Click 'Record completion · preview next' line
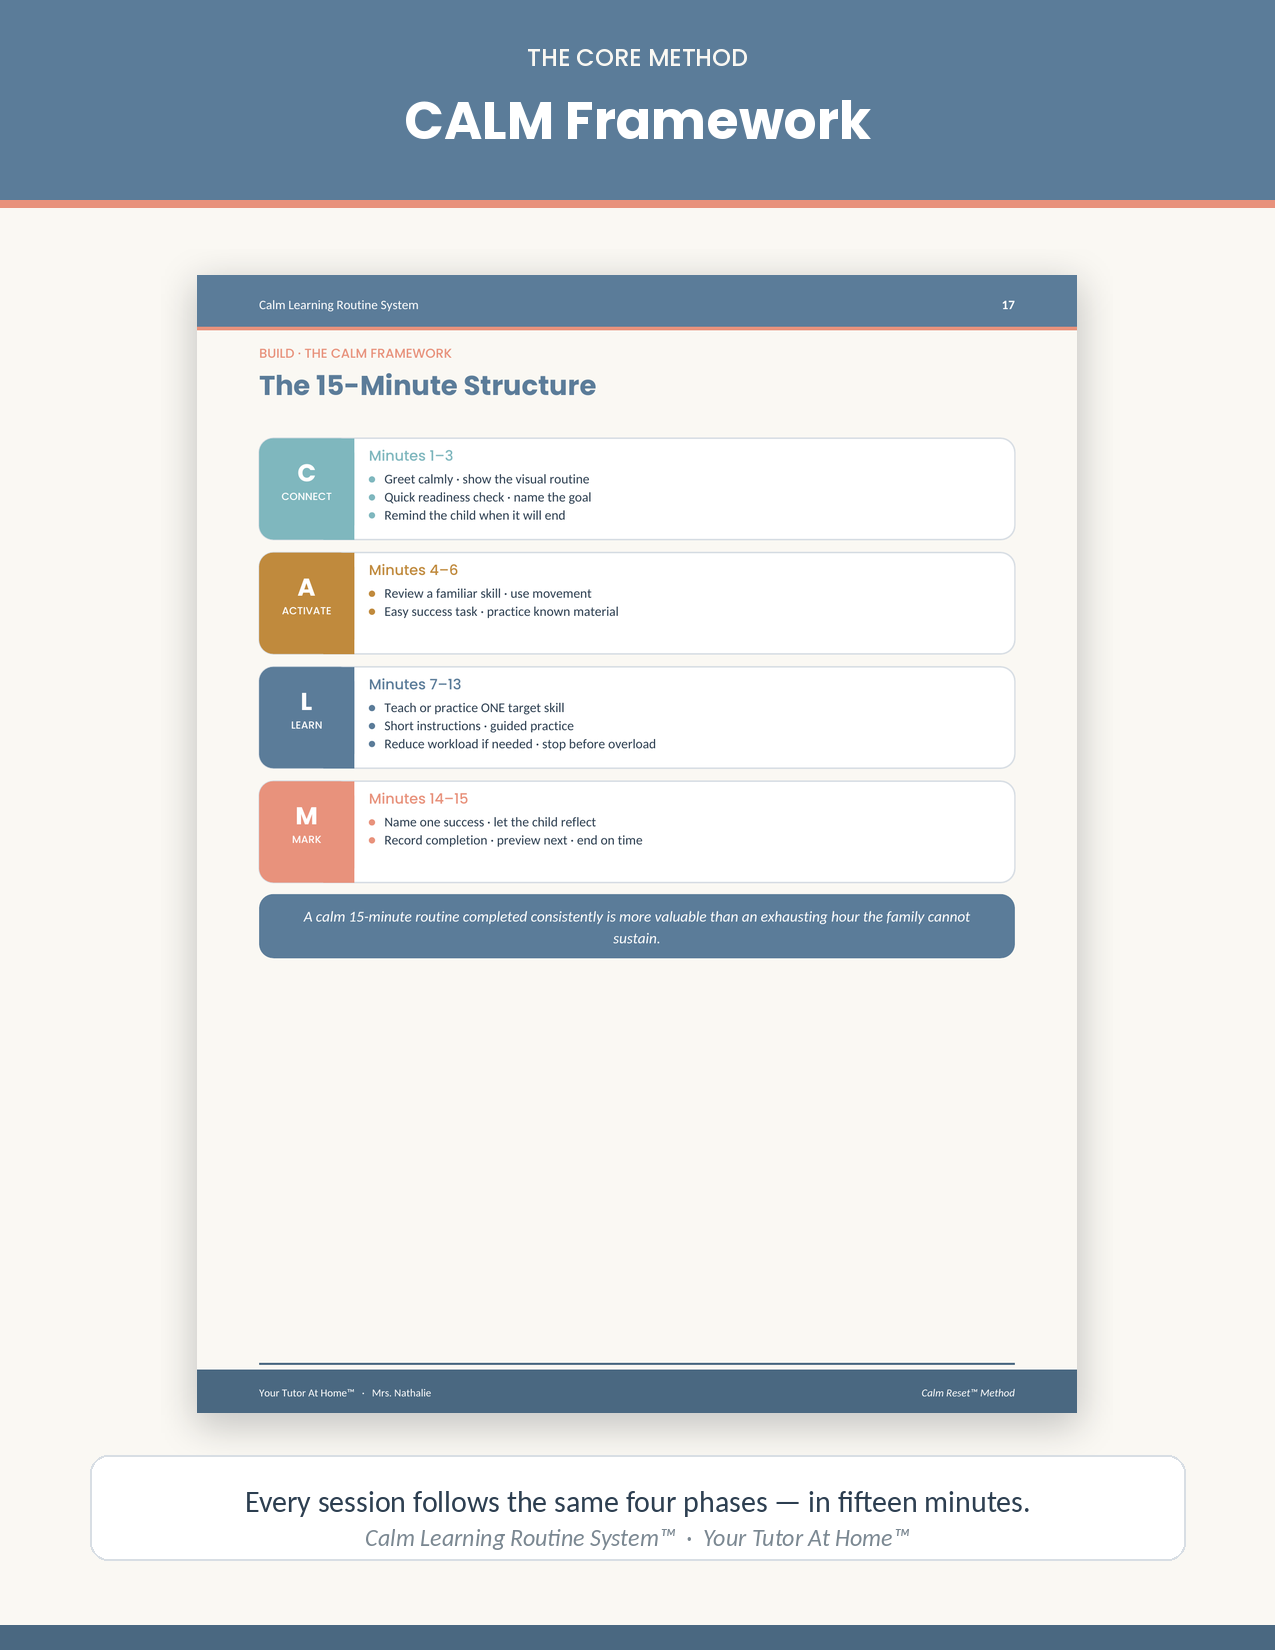This screenshot has width=1275, height=1650. coord(513,840)
